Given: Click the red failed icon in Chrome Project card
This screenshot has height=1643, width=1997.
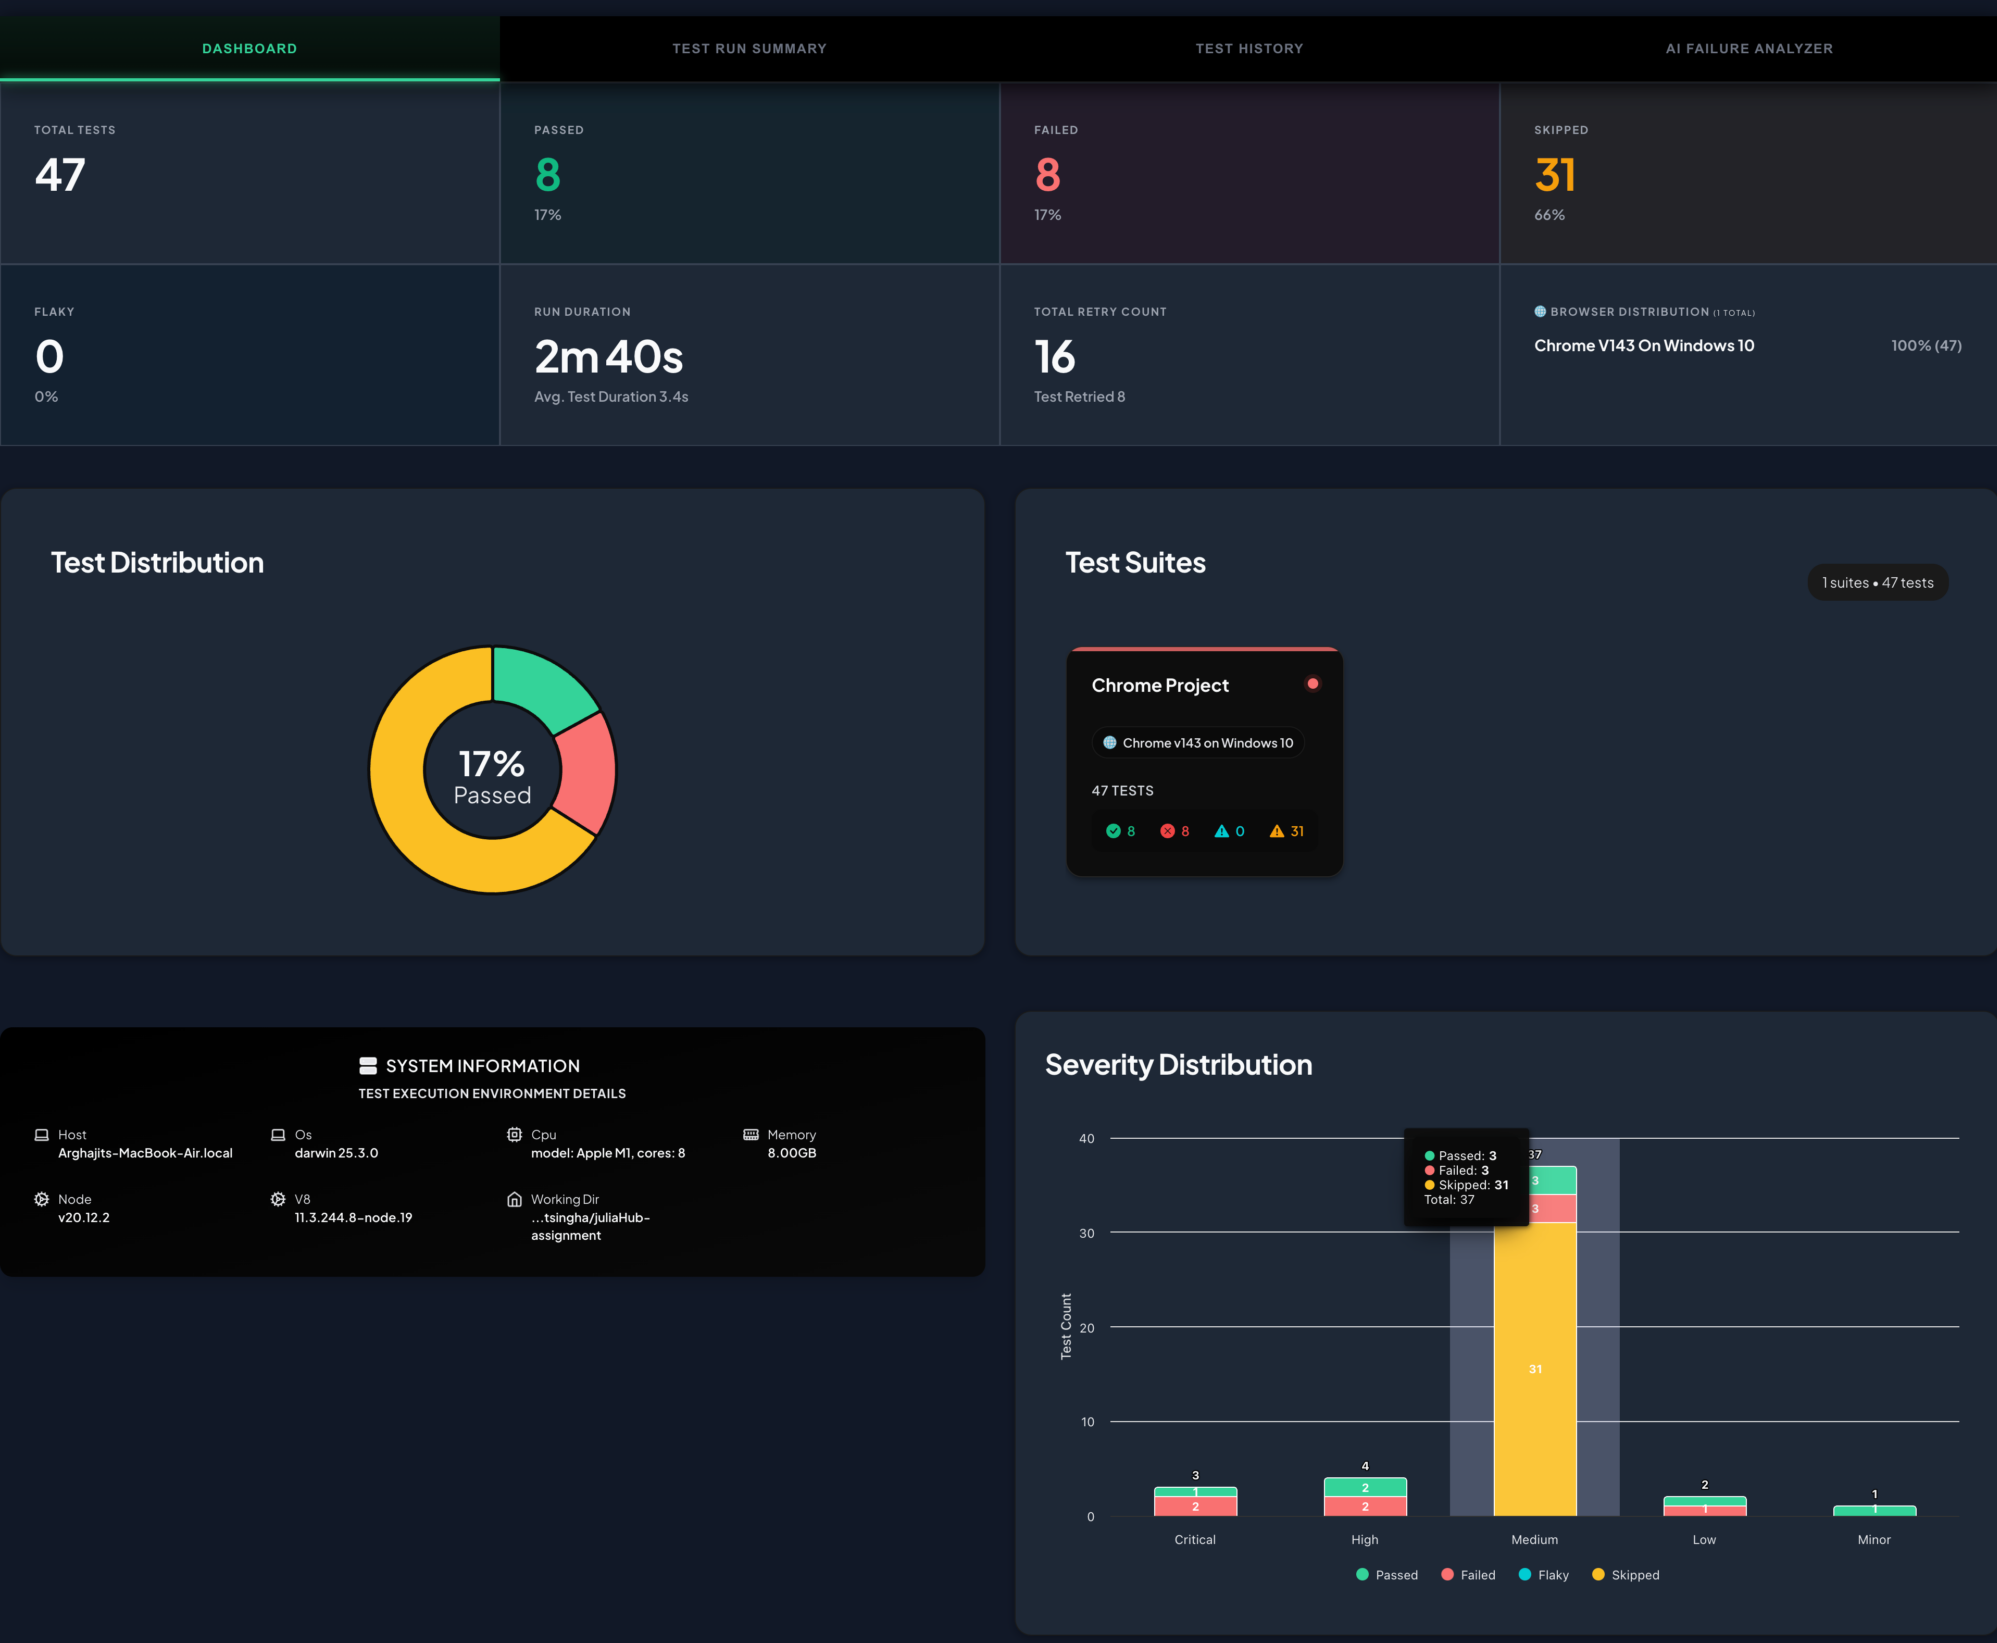Looking at the screenshot, I should point(1167,831).
